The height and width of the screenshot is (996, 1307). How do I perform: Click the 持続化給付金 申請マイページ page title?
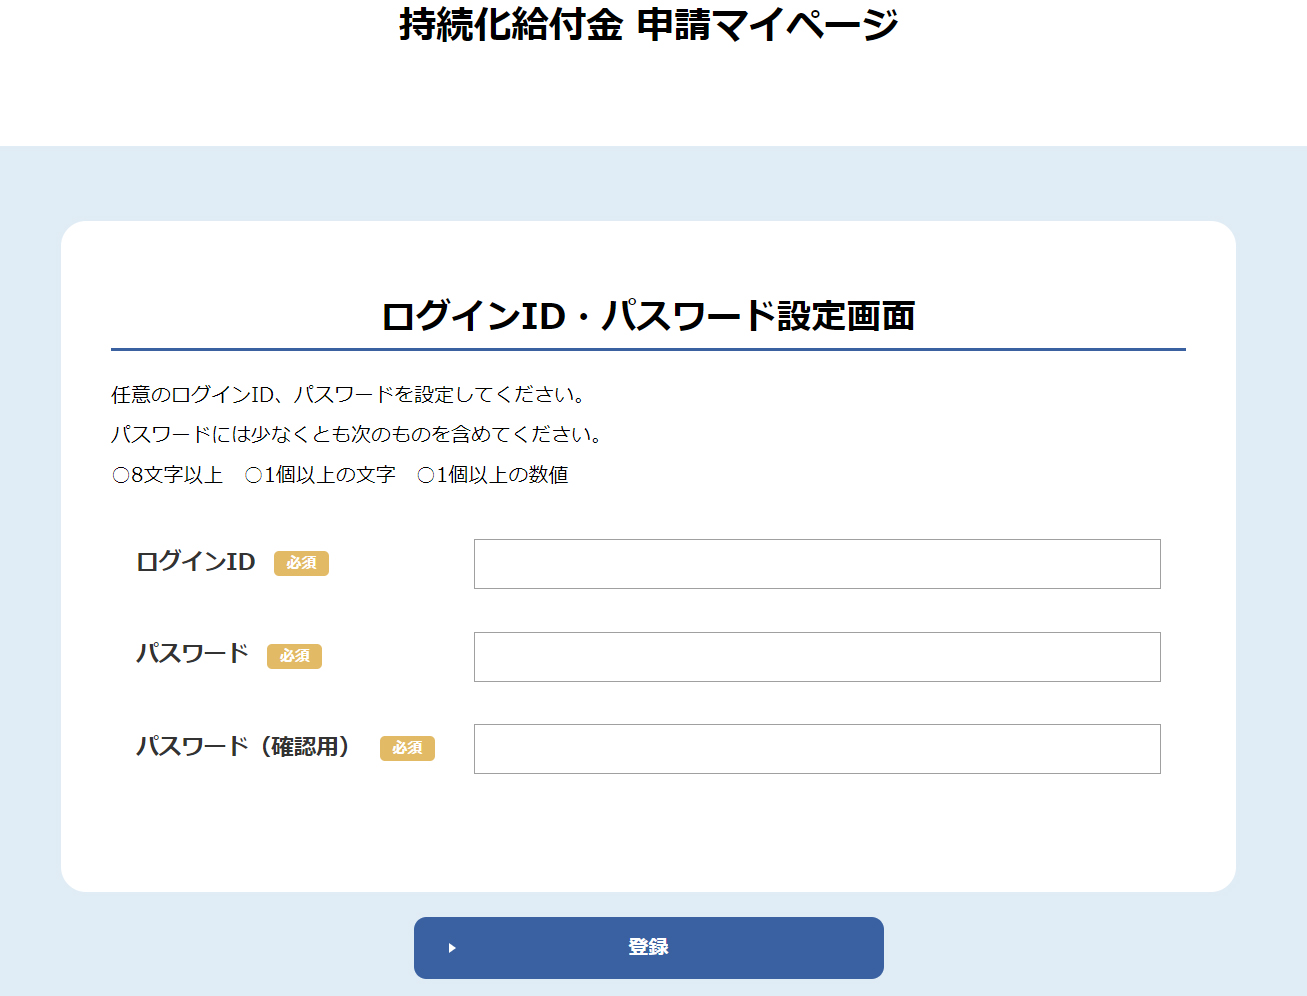click(x=649, y=25)
